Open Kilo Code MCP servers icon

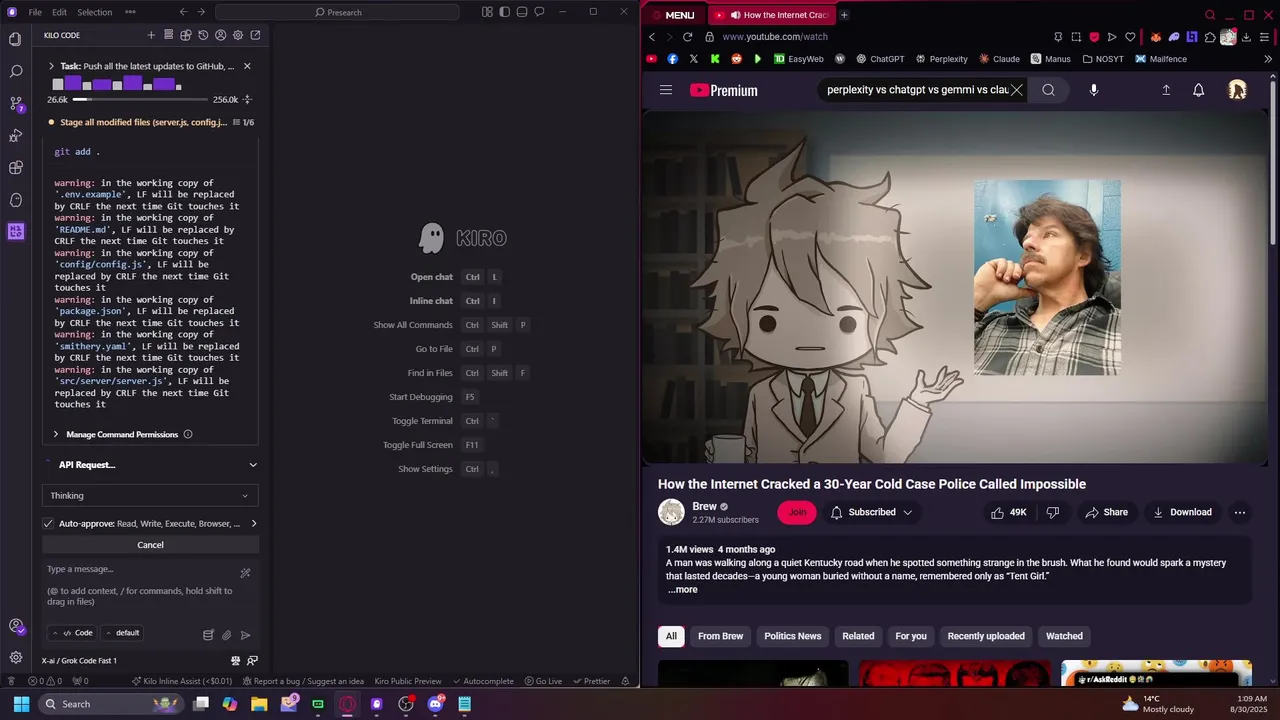click(168, 35)
